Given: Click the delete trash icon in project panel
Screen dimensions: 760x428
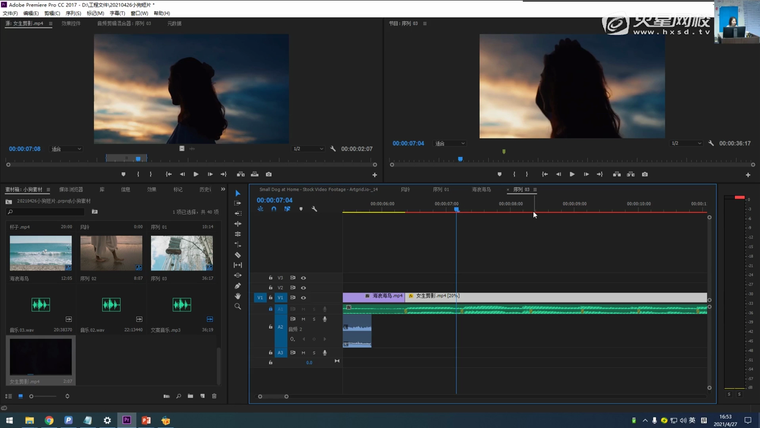Looking at the screenshot, I should [214, 396].
